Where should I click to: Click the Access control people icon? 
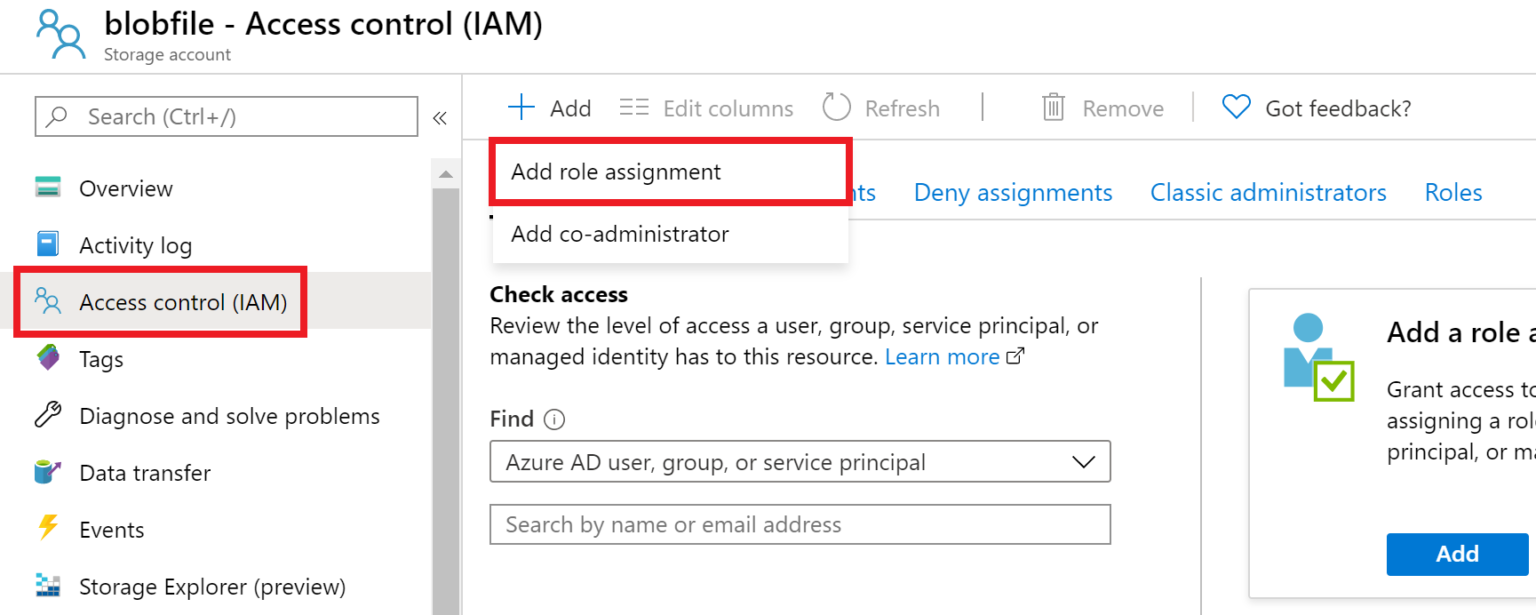click(48, 301)
